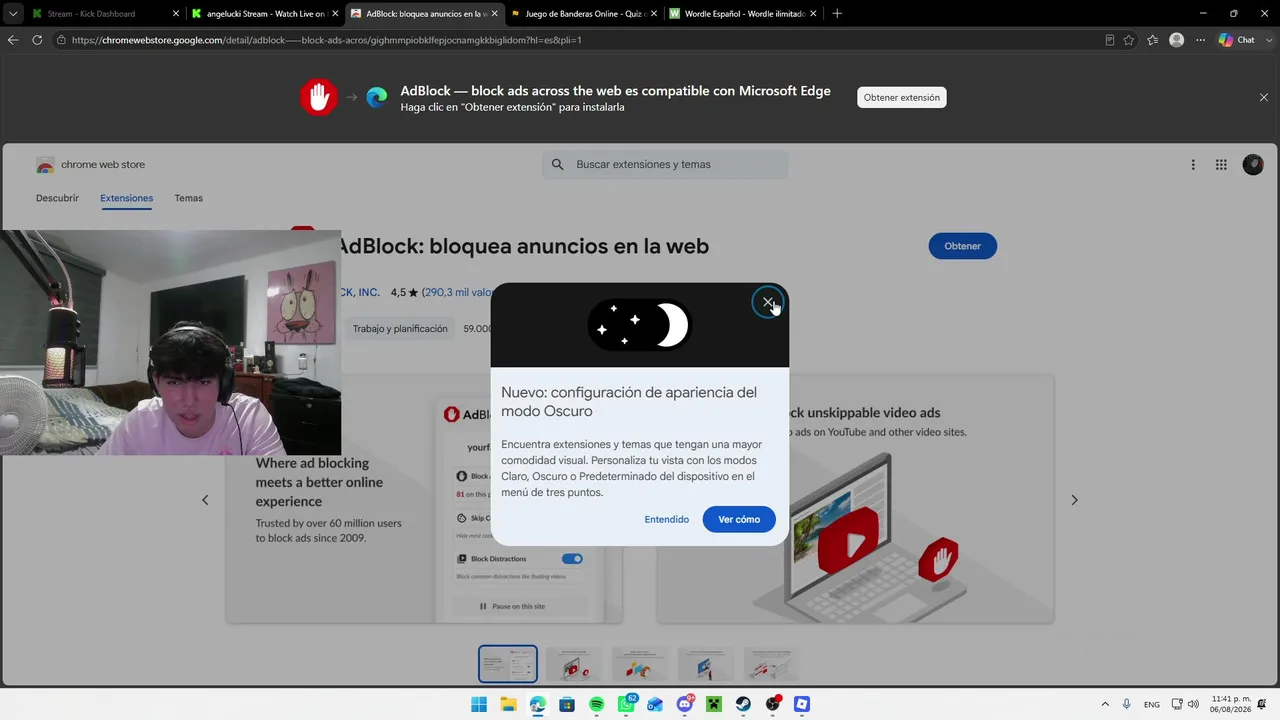Open Microsoft Store from the taskbar
This screenshot has height=720, width=1280.
[567, 704]
